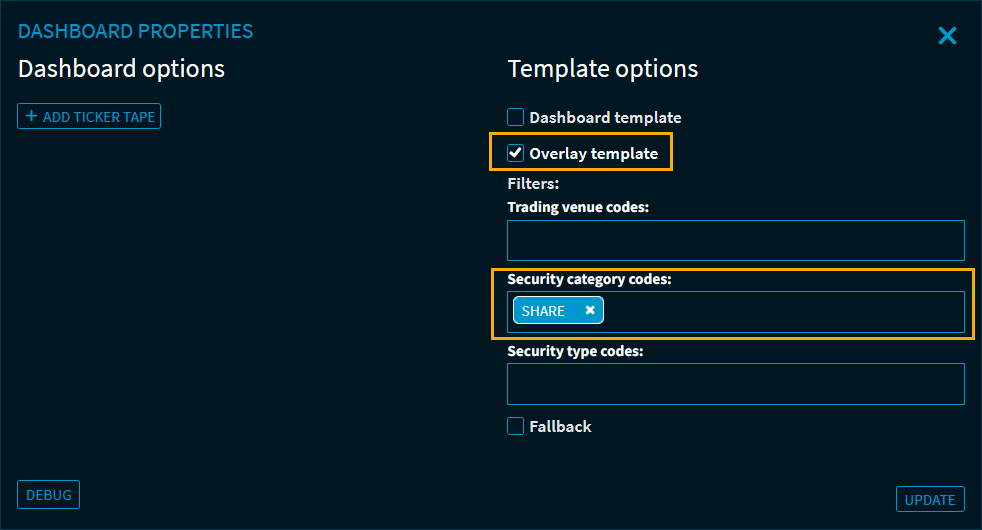Click the Security type codes input box
Screen dimensions: 982x530
coord(735,384)
